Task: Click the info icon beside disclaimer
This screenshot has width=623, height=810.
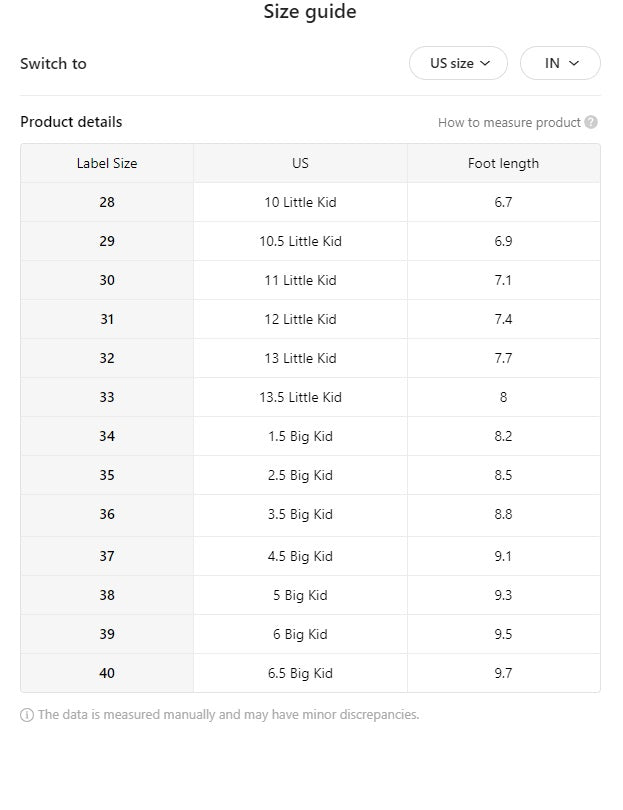Action: [x=27, y=715]
